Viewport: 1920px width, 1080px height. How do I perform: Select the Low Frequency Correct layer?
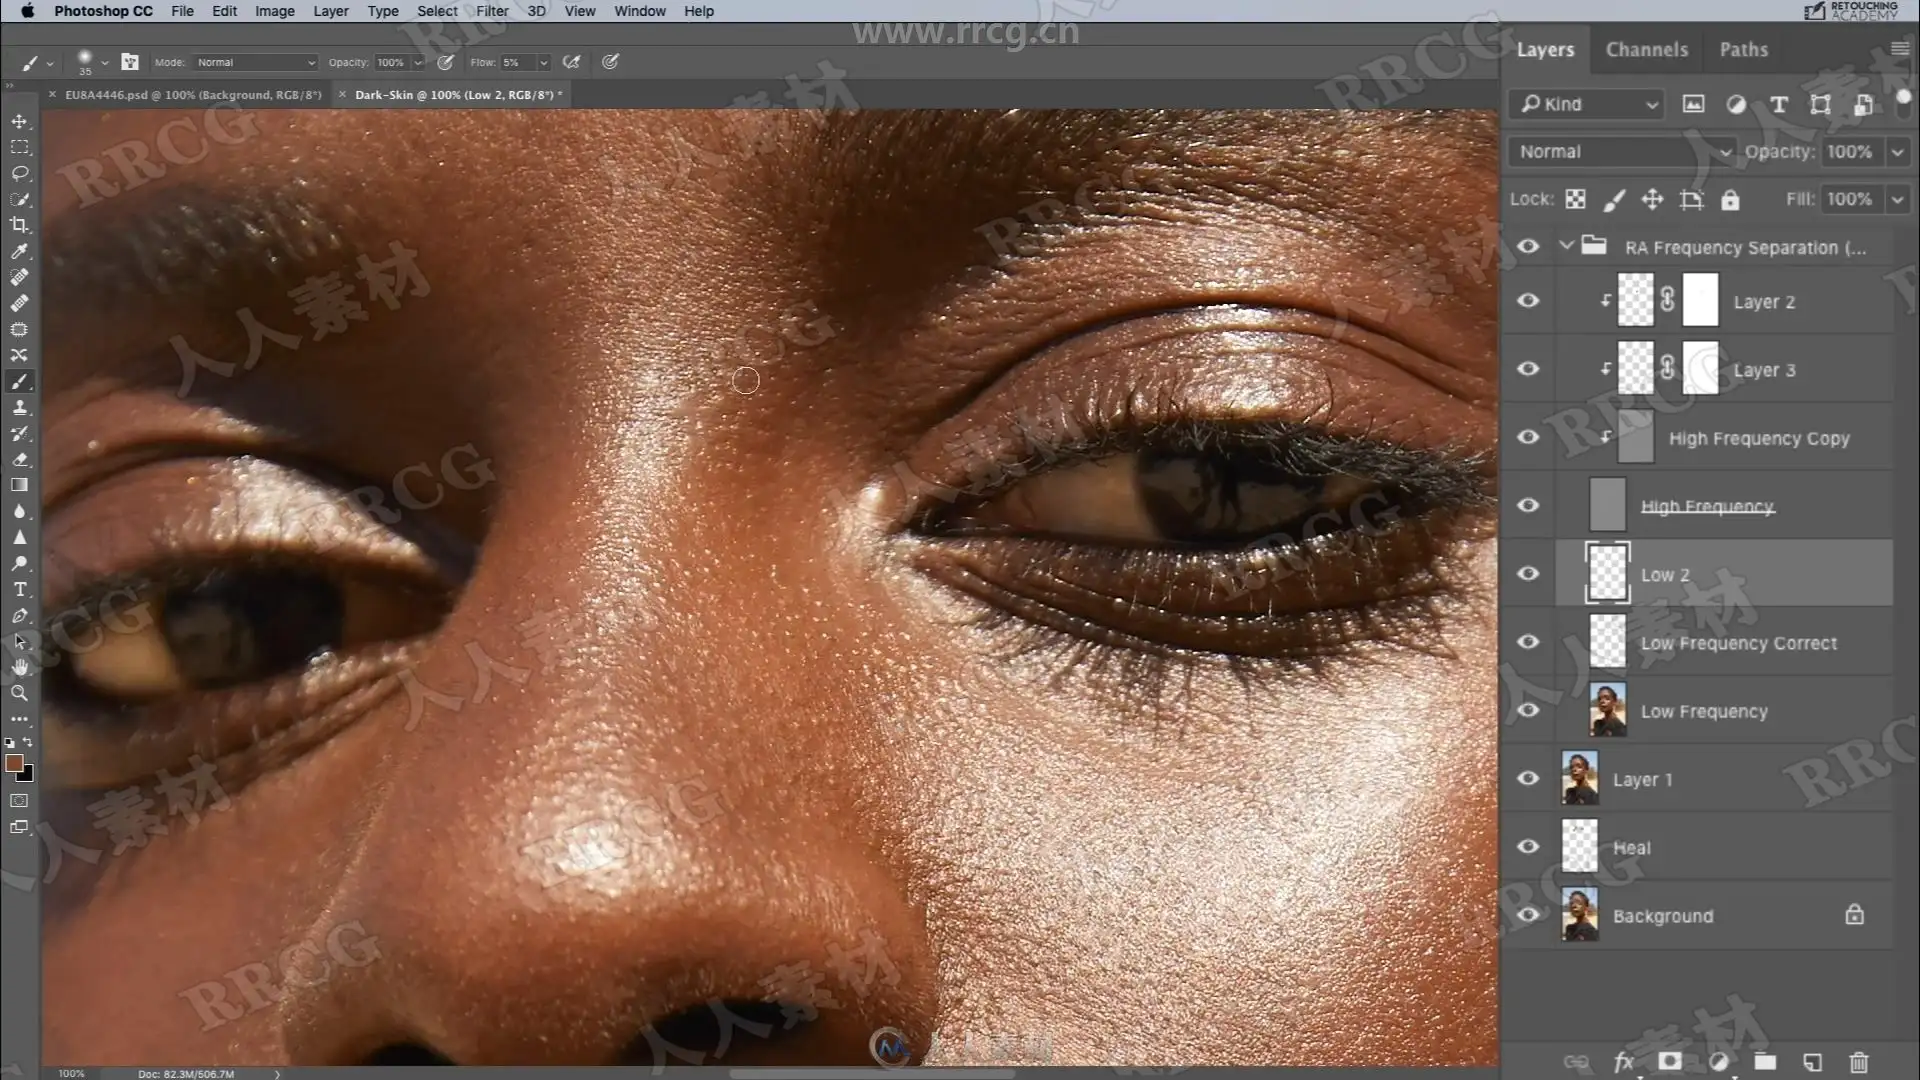(x=1738, y=643)
